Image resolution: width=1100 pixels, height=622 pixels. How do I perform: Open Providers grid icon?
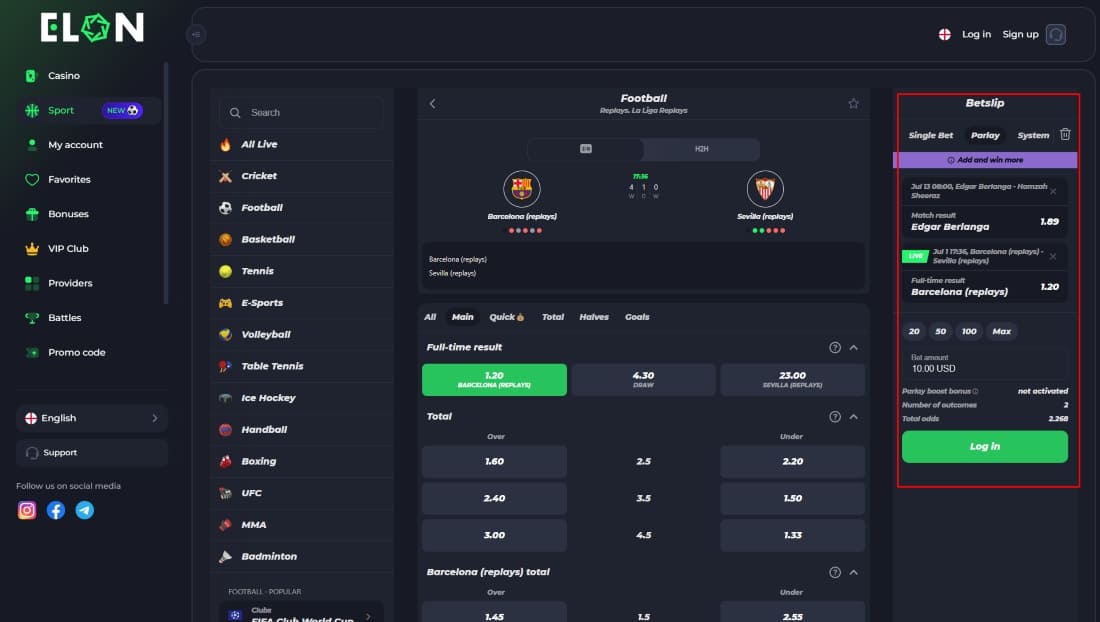point(32,283)
